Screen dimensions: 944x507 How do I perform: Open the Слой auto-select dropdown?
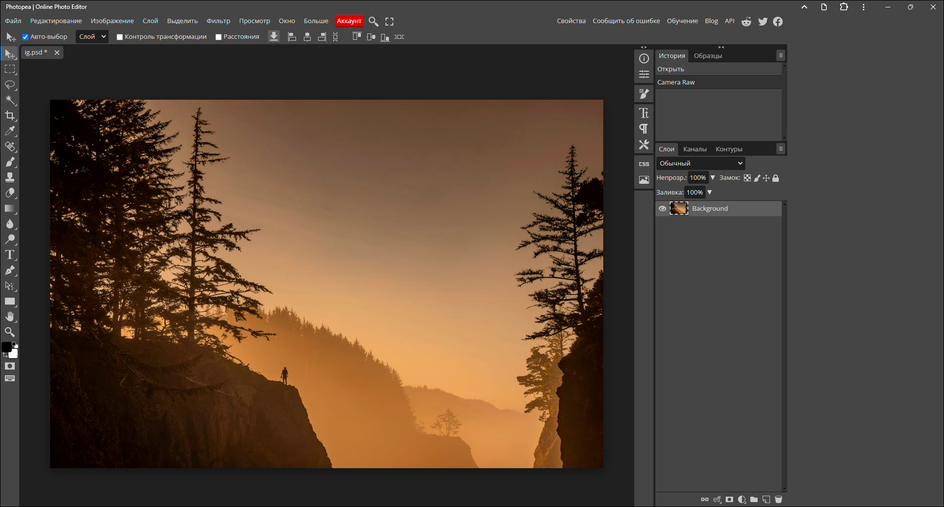point(92,37)
